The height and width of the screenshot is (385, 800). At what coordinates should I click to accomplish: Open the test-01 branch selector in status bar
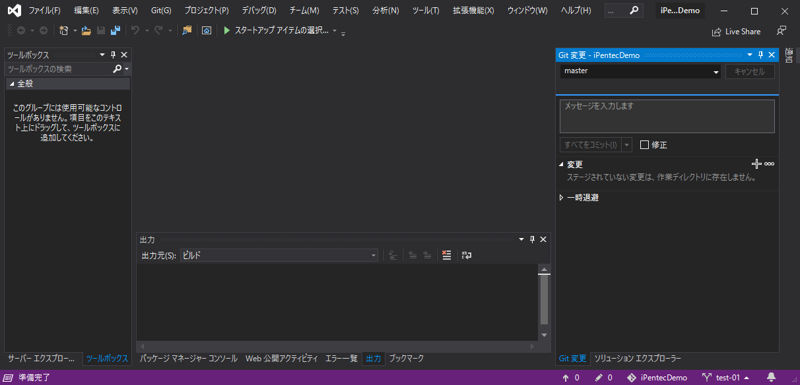(x=726, y=378)
